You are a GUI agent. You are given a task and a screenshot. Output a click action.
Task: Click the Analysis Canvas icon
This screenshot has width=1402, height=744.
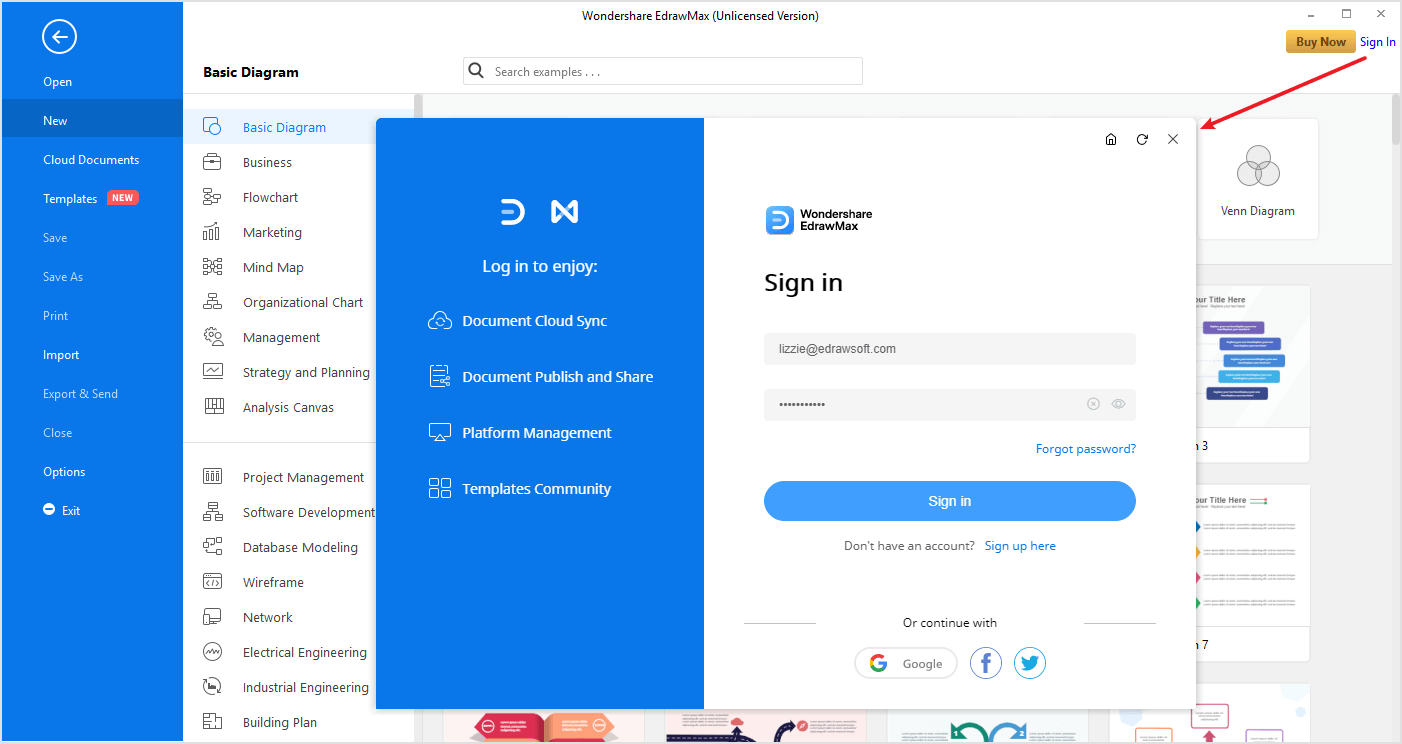tap(212, 407)
